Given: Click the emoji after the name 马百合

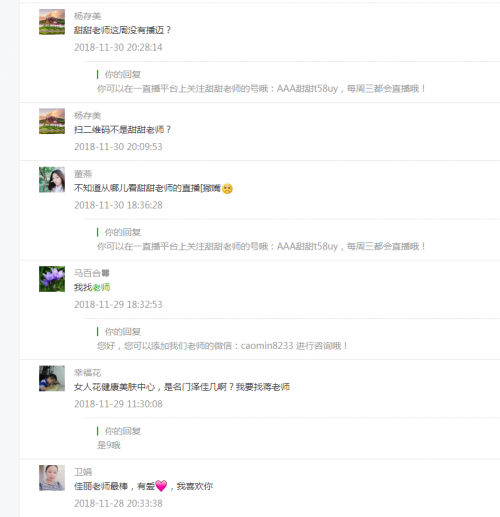Looking at the screenshot, I should pos(106,273).
